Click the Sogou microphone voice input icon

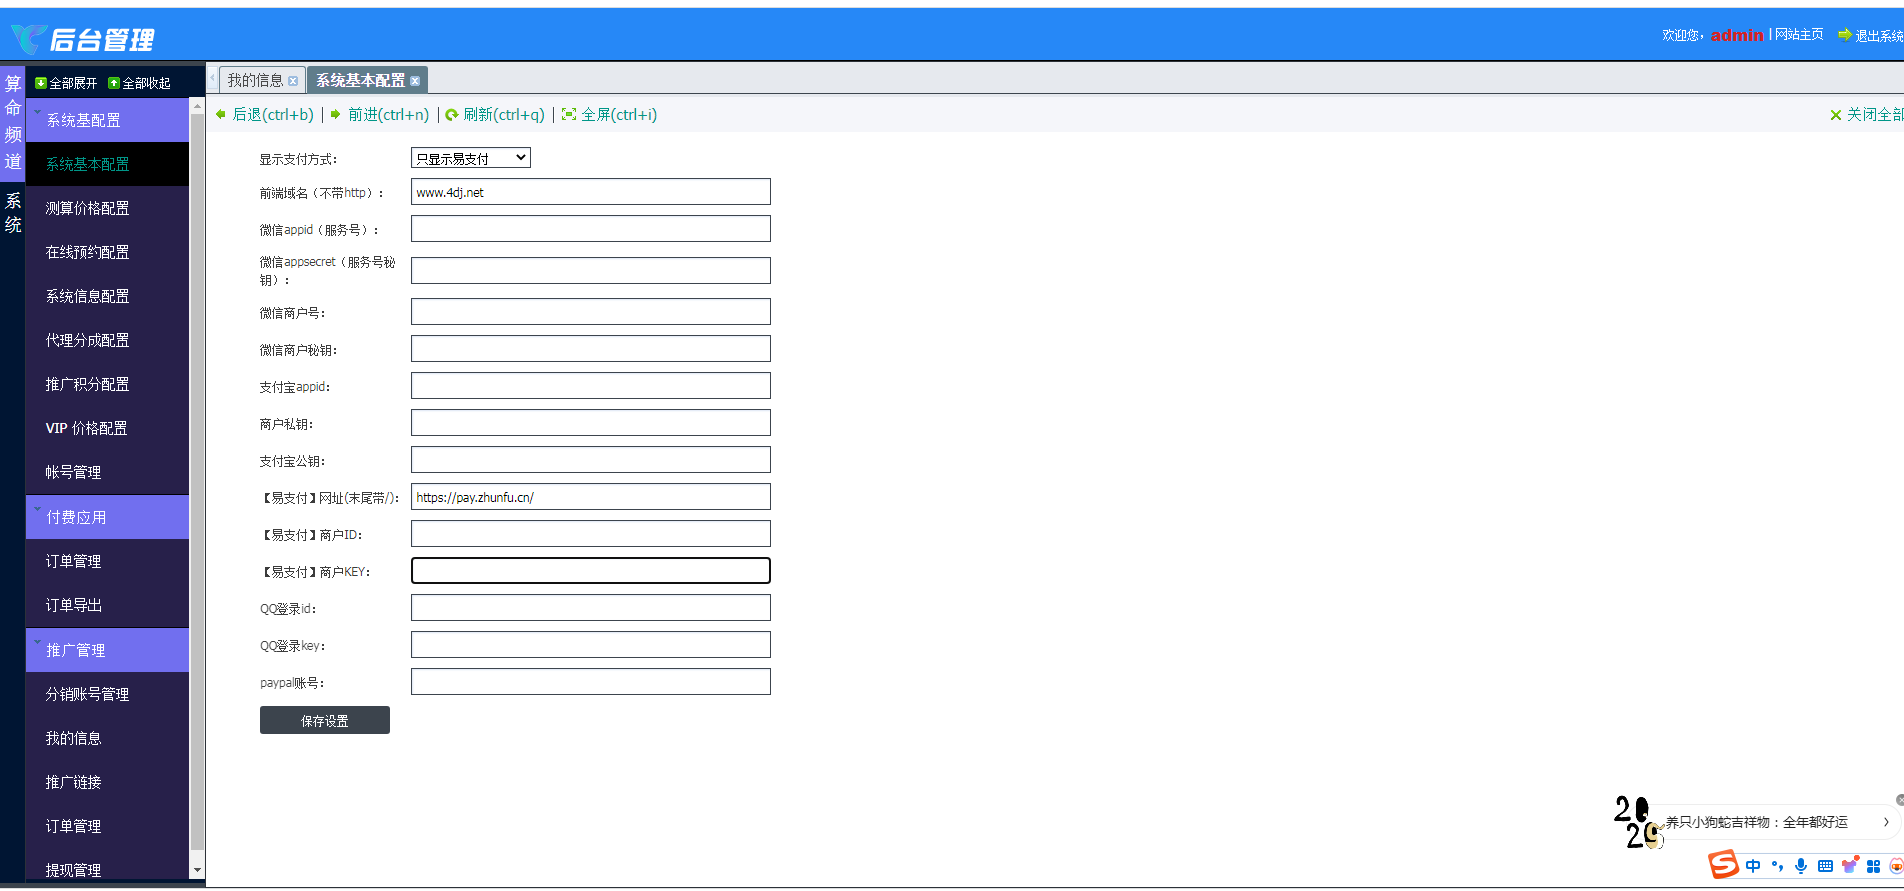tap(1801, 866)
